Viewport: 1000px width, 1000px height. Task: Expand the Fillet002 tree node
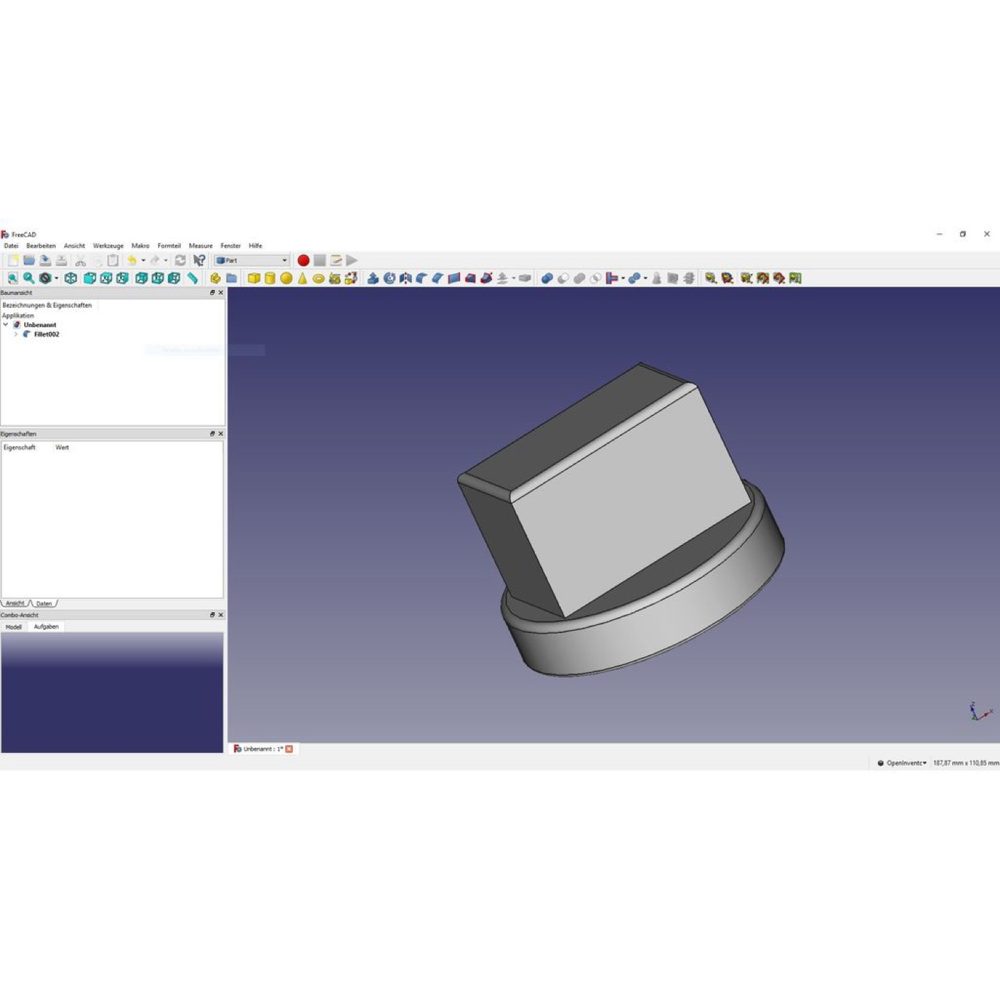tap(16, 334)
